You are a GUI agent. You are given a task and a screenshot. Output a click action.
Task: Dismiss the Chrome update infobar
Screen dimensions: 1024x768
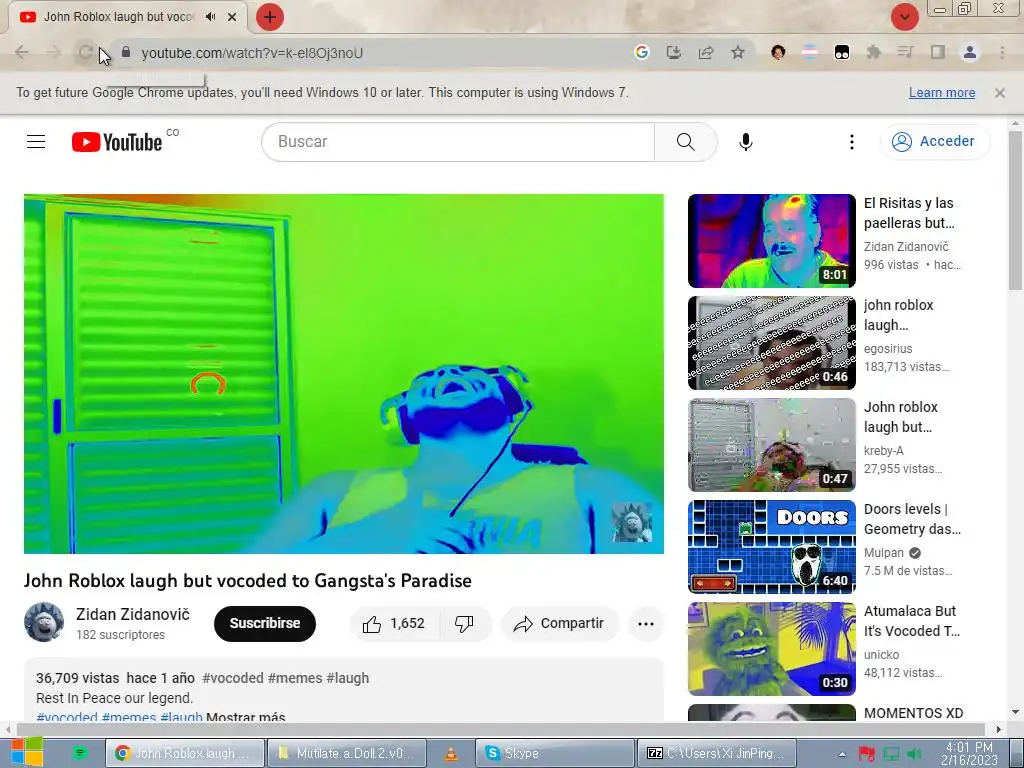[x=999, y=93]
